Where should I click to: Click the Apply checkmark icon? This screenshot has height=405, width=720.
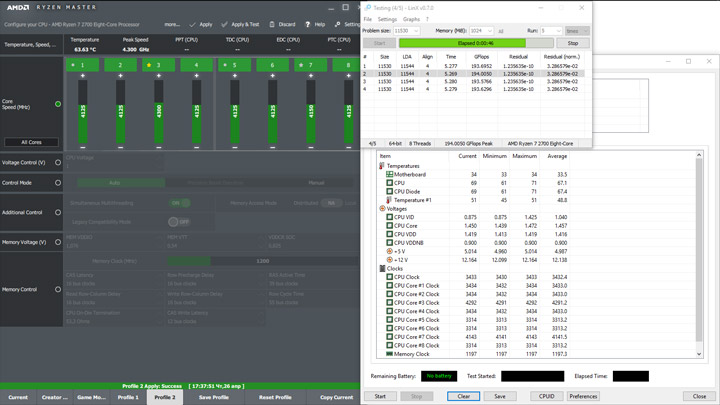[193, 24]
